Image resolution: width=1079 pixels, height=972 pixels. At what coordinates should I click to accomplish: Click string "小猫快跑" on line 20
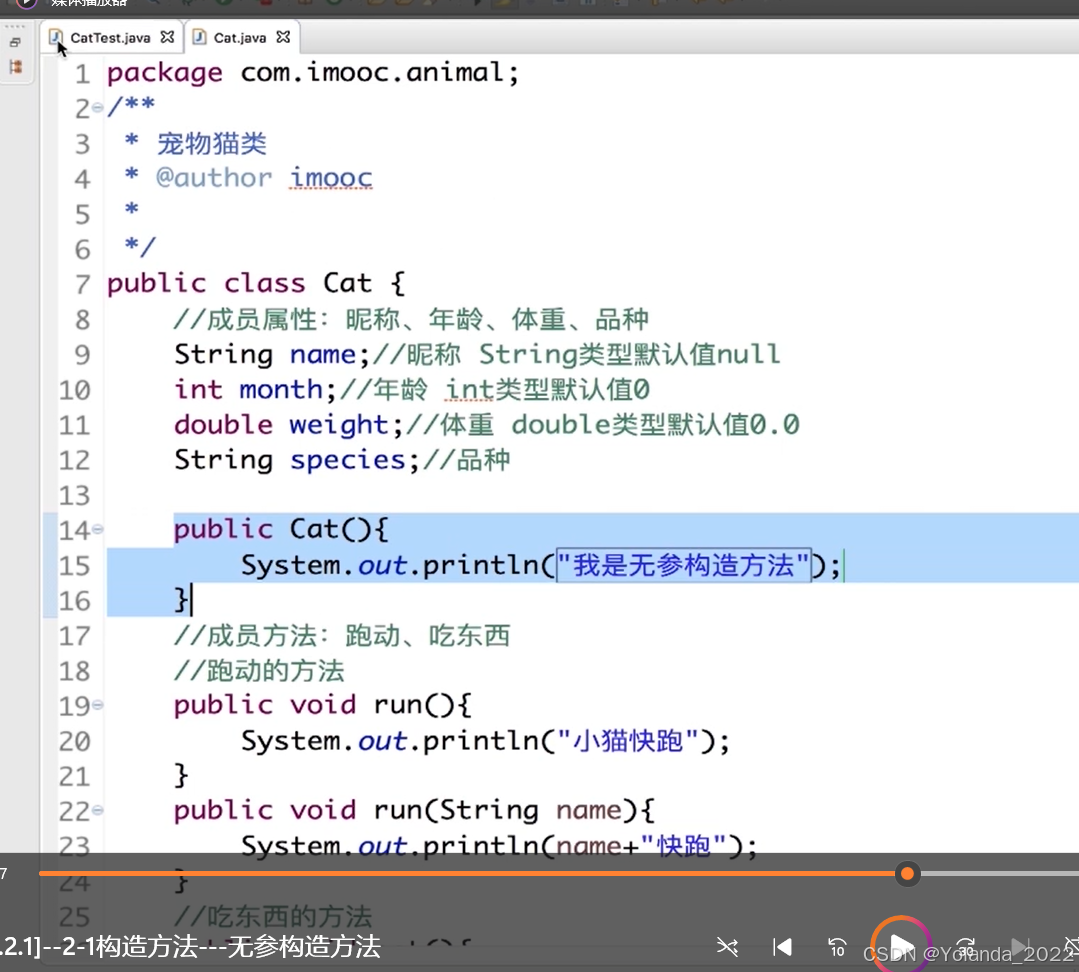(x=628, y=741)
